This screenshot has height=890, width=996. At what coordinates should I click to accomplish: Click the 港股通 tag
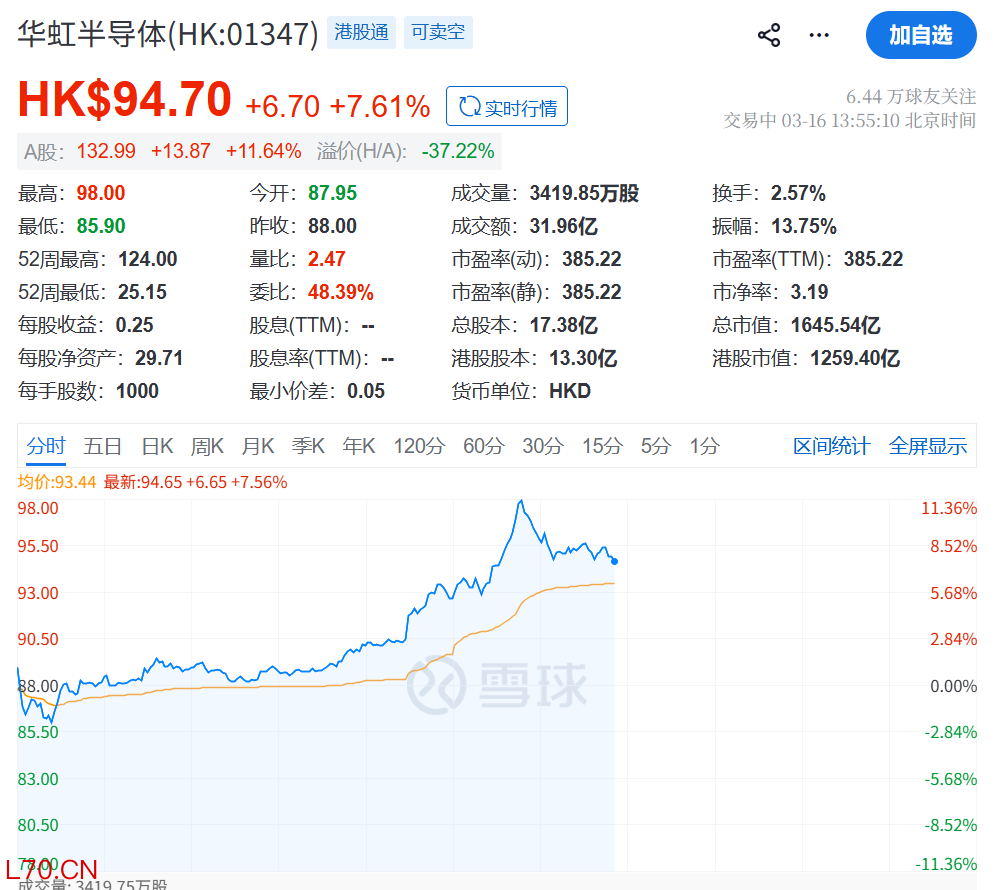(x=362, y=33)
